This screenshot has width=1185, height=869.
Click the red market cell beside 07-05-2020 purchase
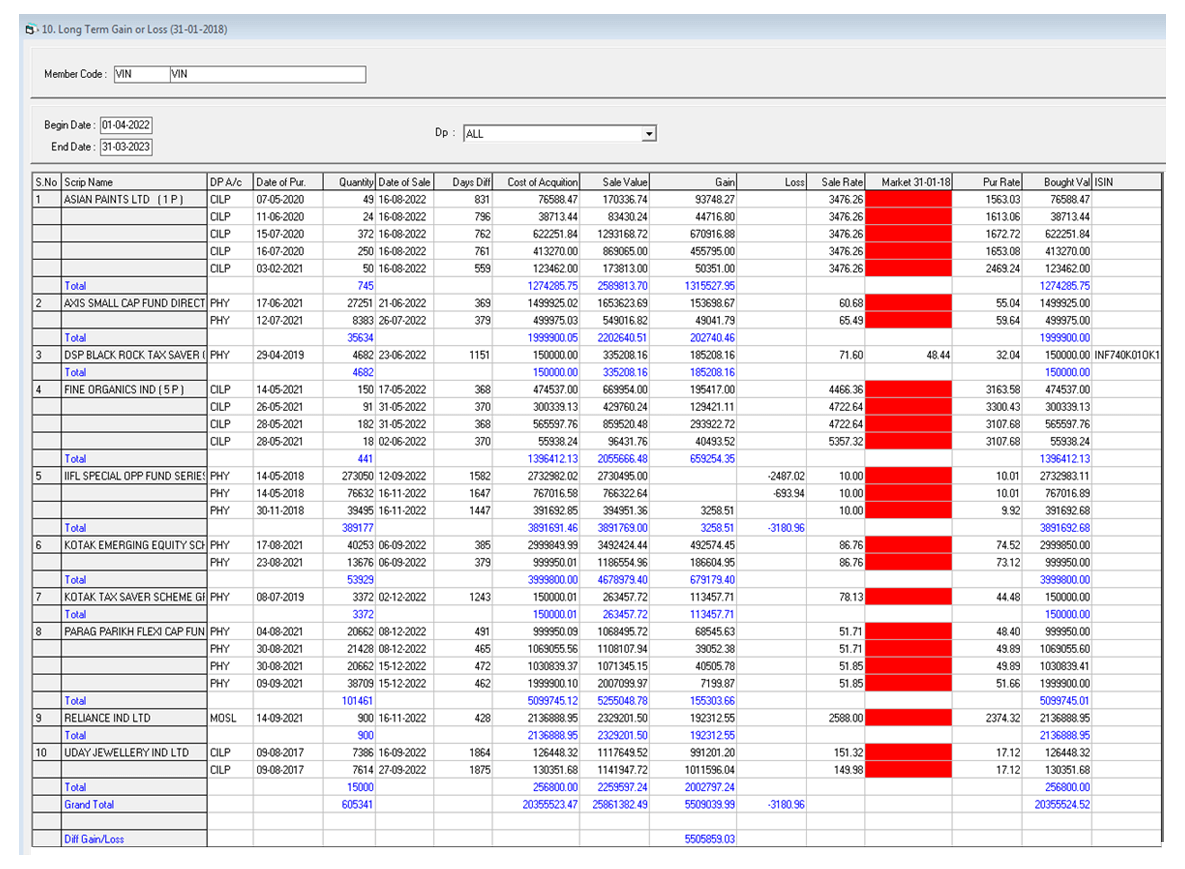point(908,199)
